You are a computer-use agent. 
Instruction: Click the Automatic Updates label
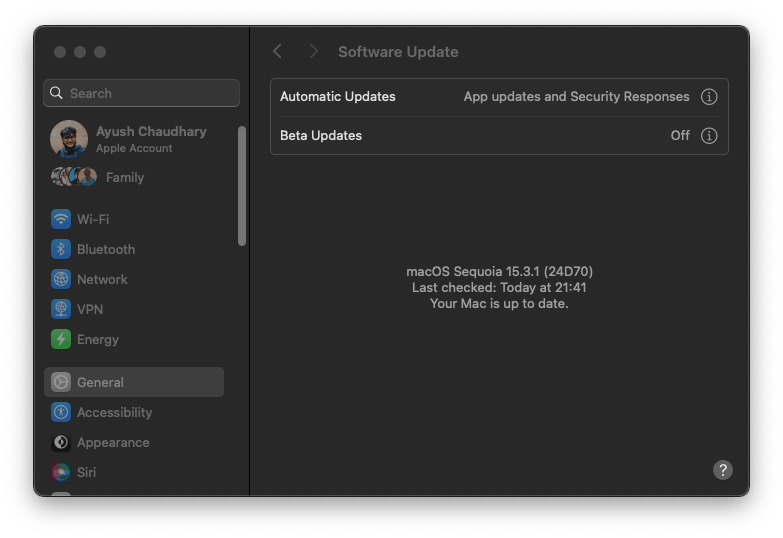click(x=338, y=96)
